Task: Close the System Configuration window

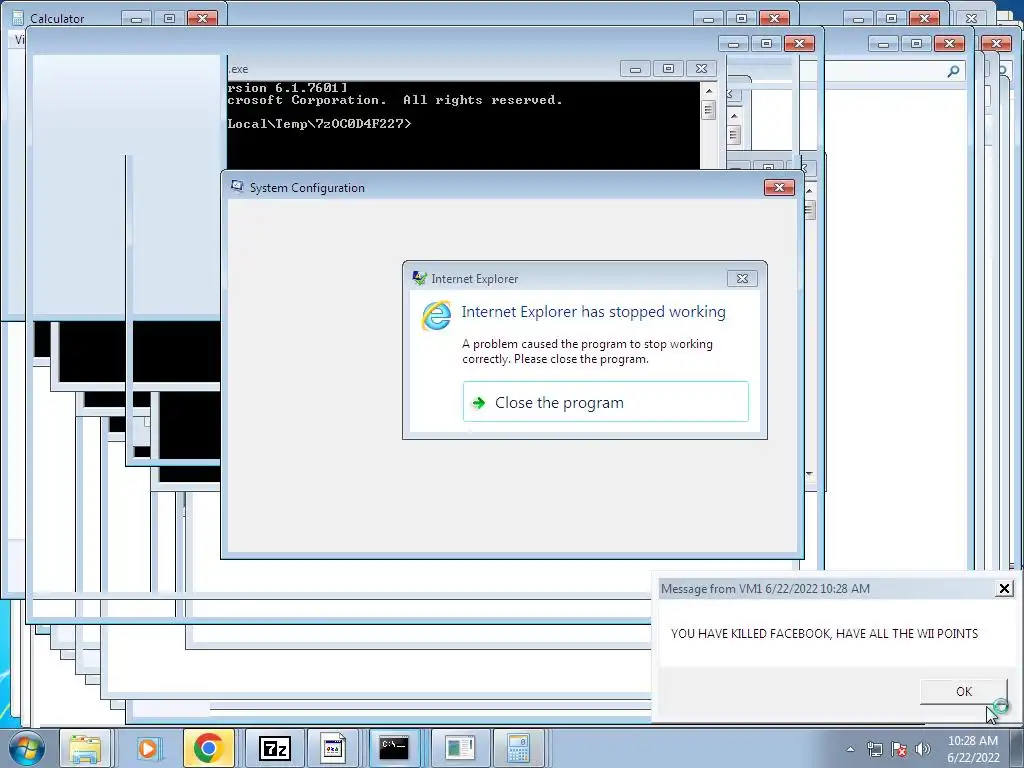Action: pos(779,187)
